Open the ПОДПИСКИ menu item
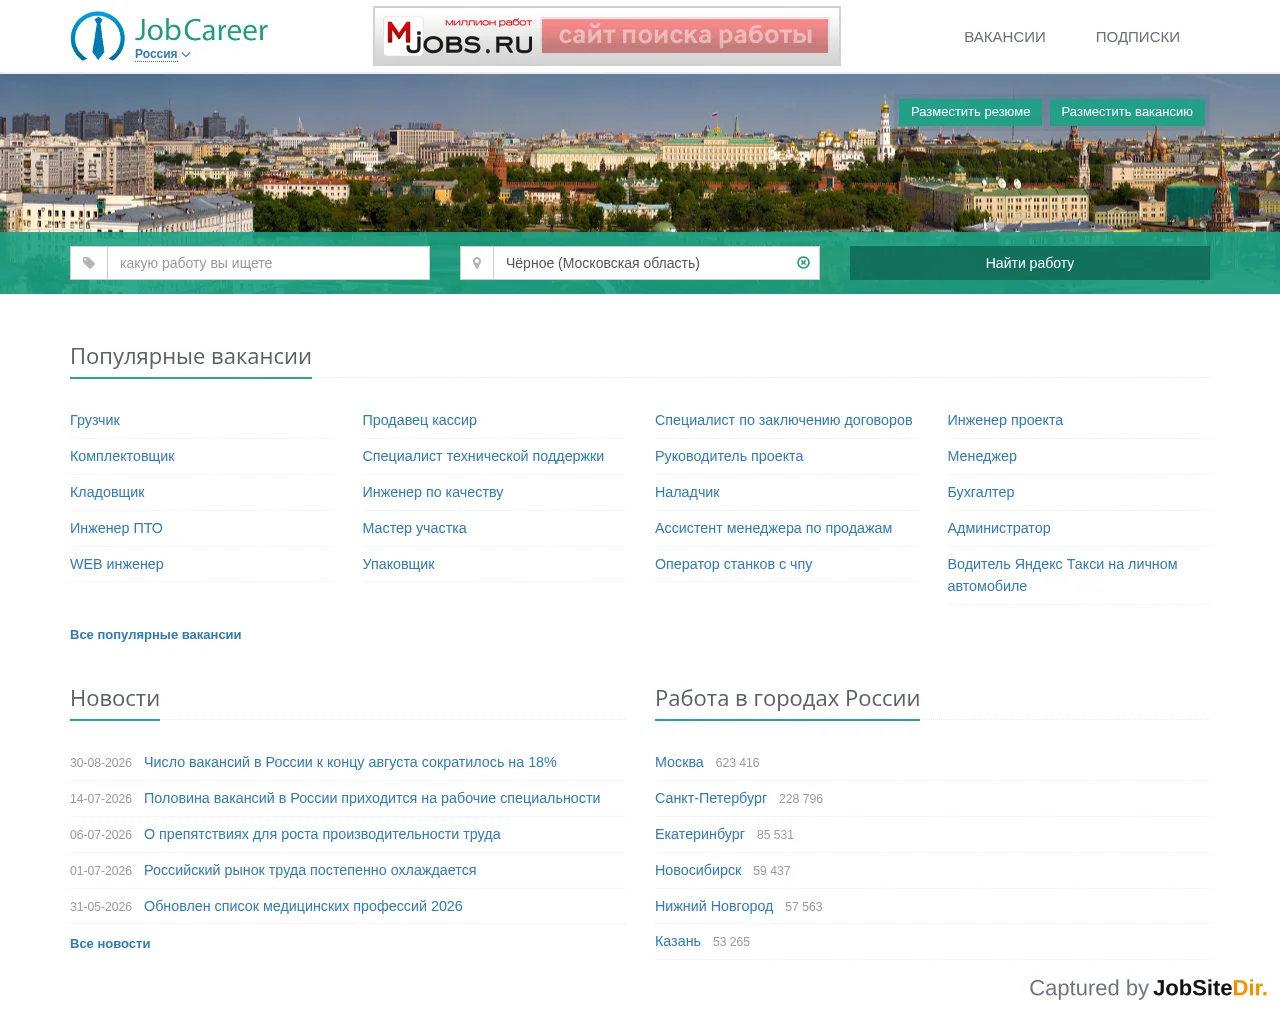1280x1018 pixels. point(1138,37)
